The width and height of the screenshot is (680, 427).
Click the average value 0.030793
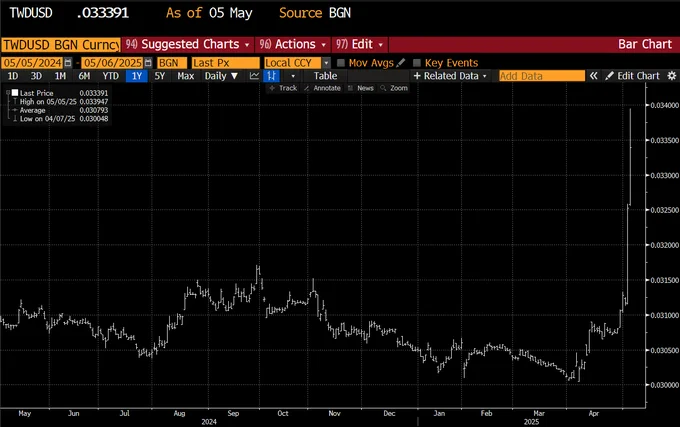(94, 110)
